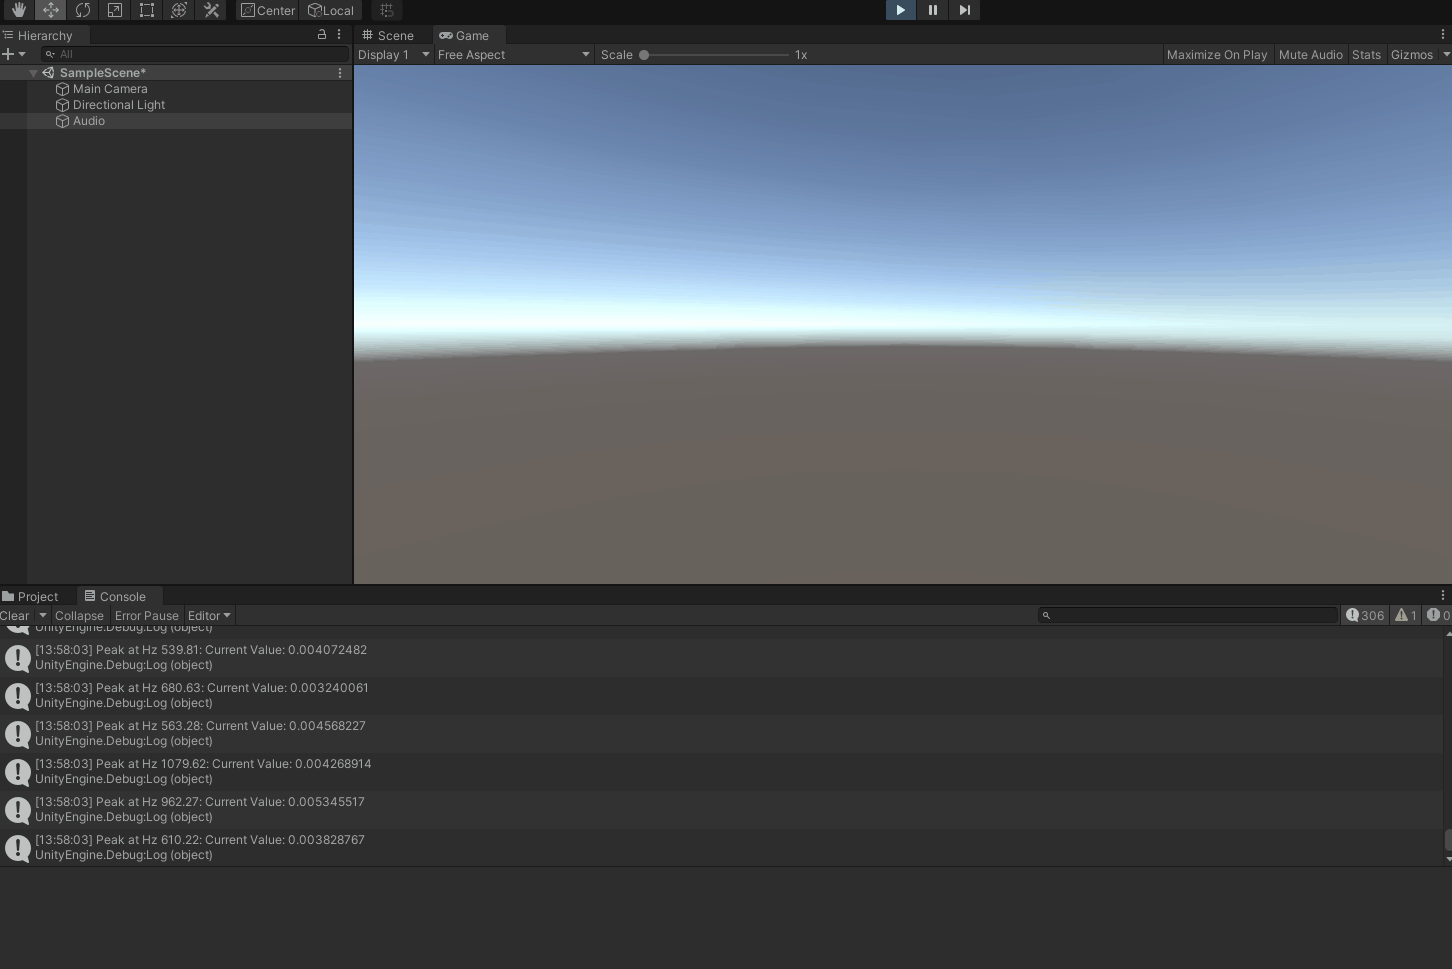Select the Rect tool

[x=147, y=10]
